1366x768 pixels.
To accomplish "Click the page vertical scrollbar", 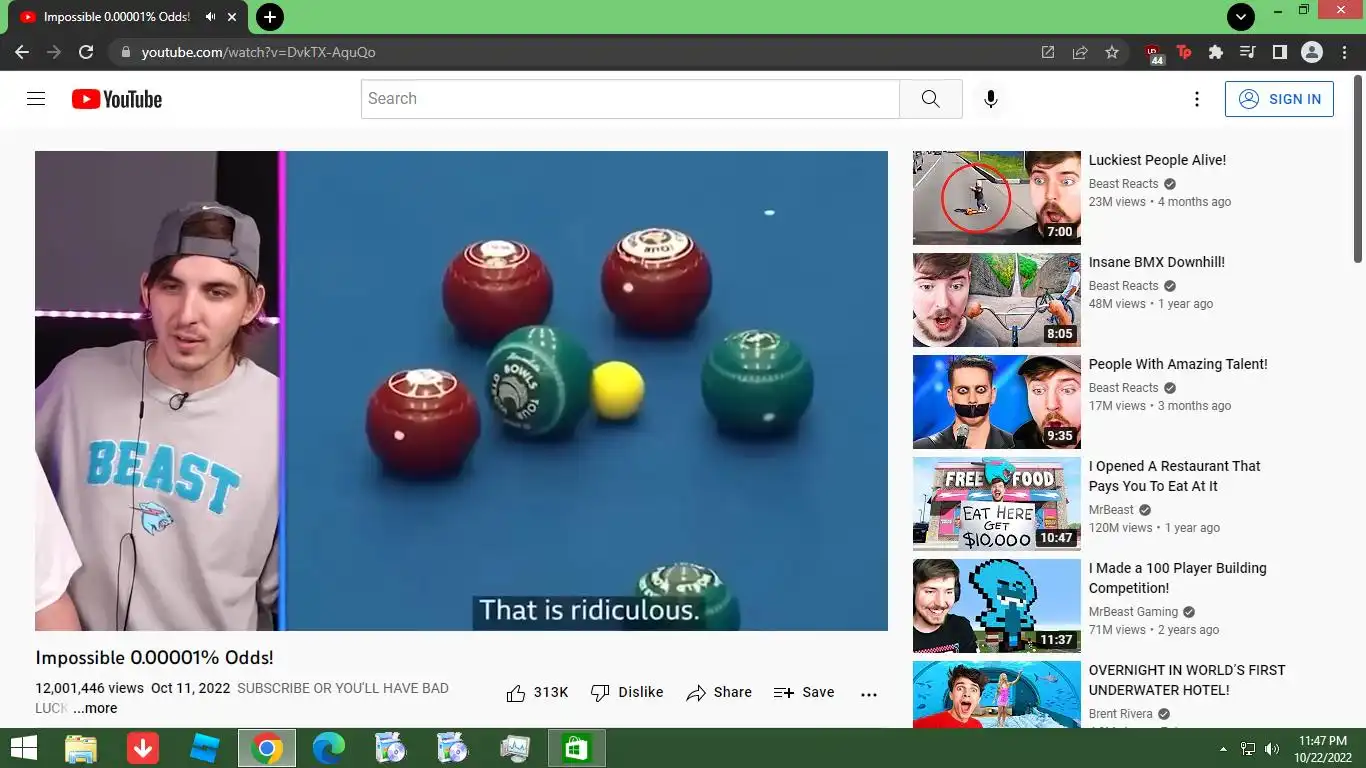I will click(1359, 168).
